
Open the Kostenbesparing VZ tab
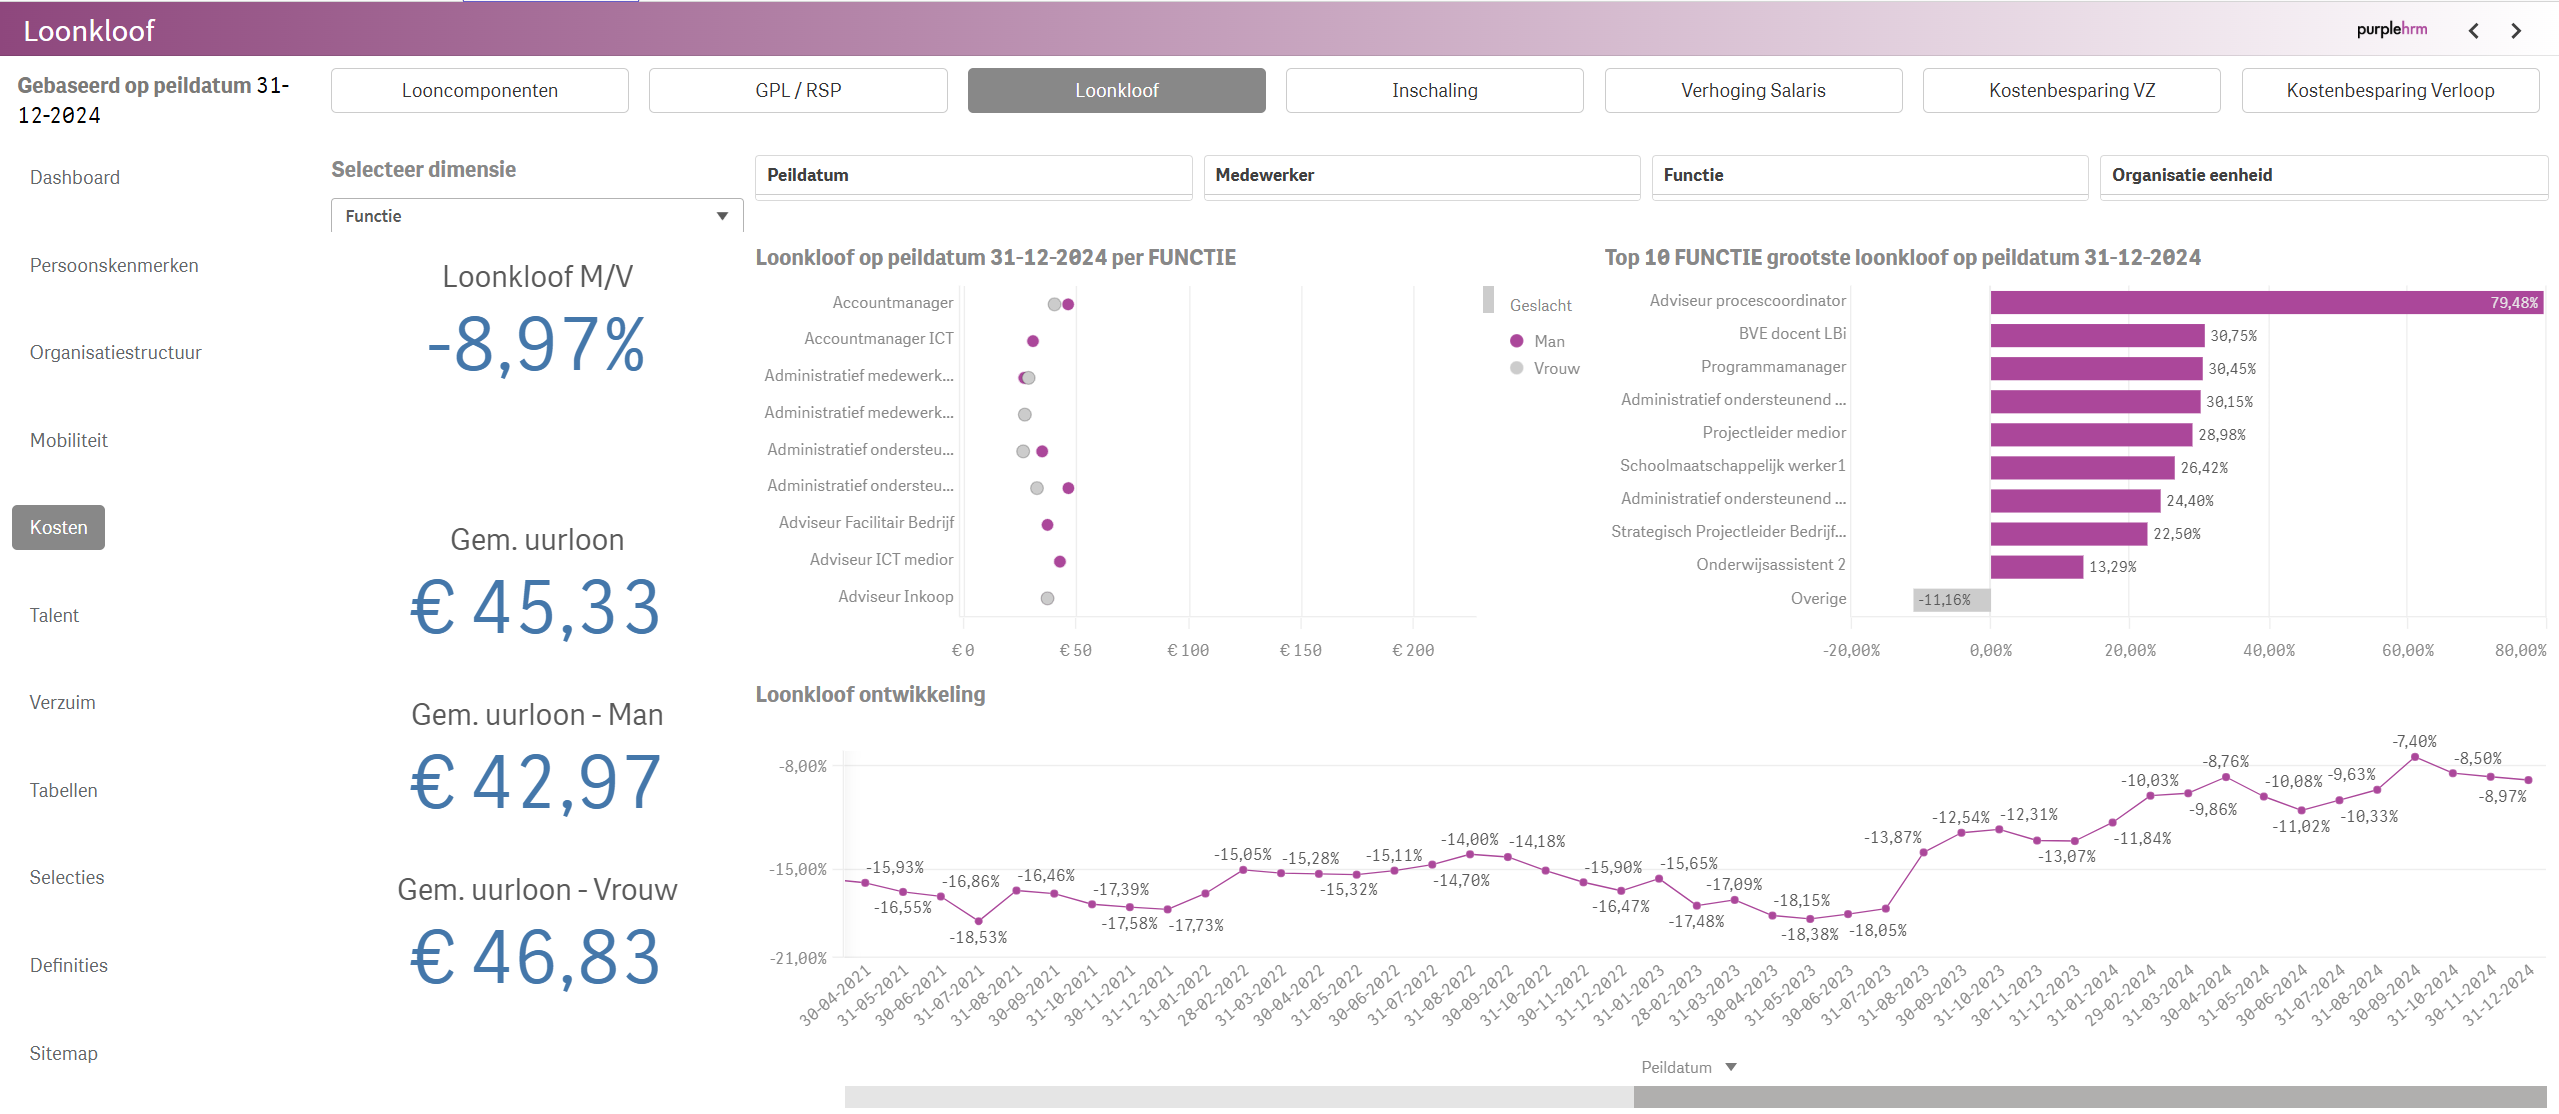click(2071, 91)
